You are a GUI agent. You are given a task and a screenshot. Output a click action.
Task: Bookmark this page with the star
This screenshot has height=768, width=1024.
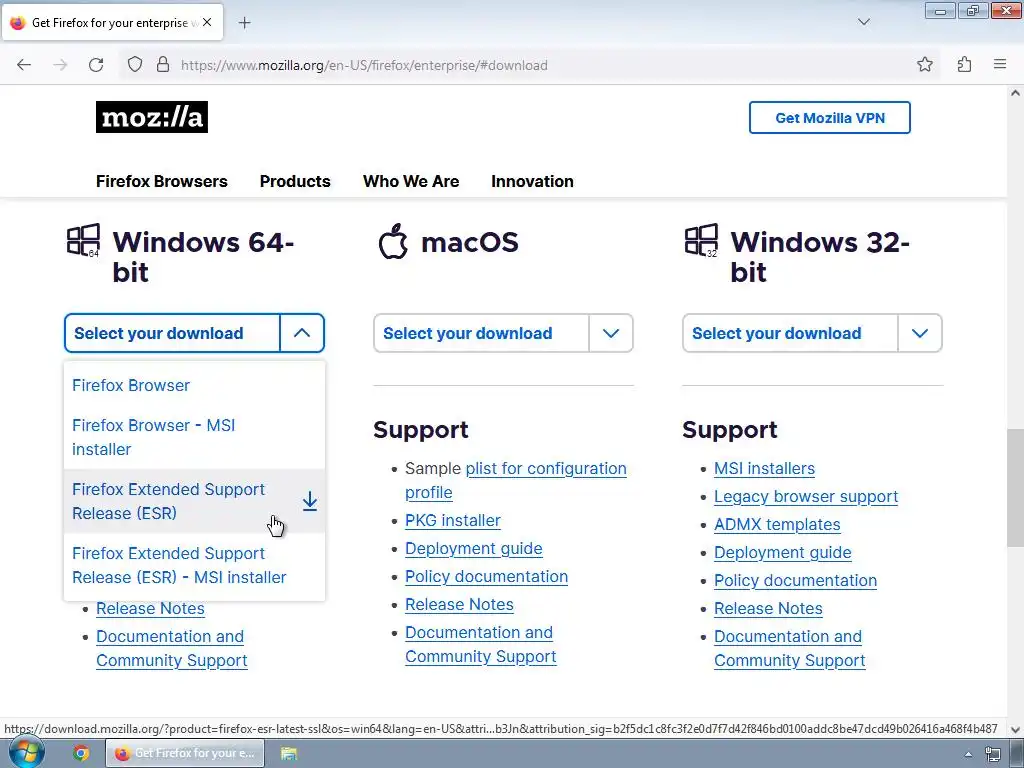(925, 65)
